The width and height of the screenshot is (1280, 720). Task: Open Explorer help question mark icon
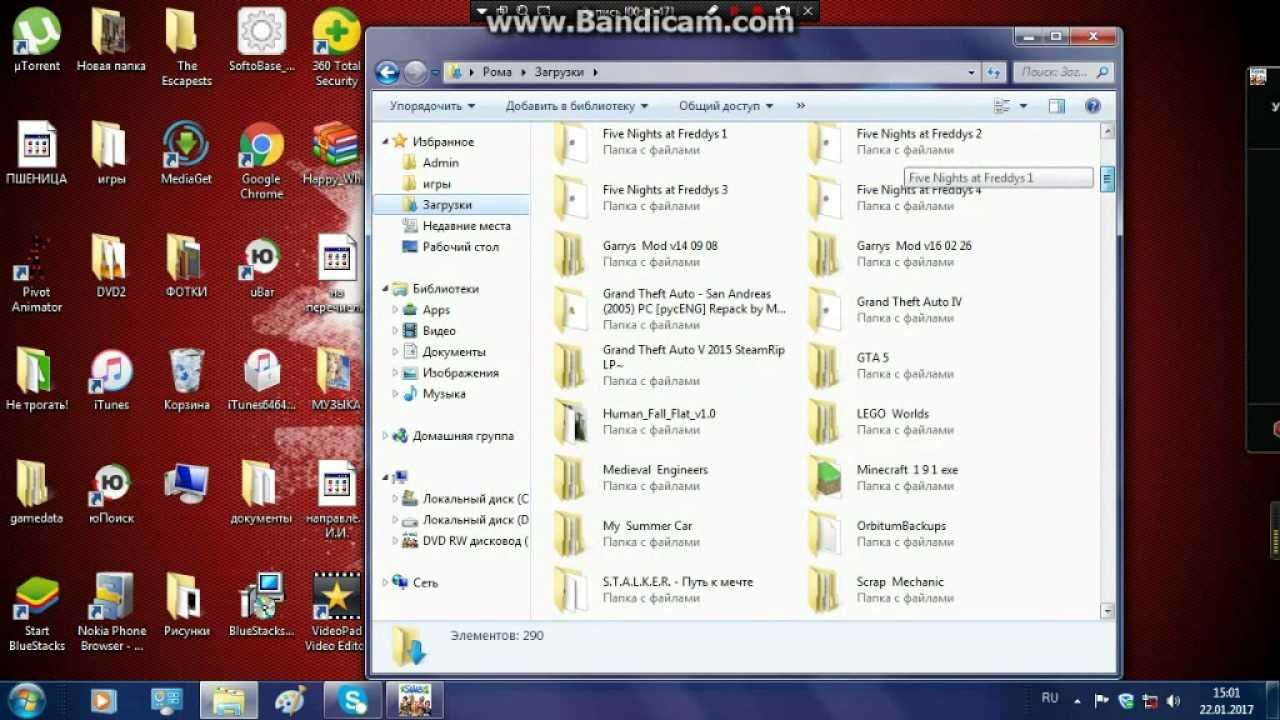[1093, 106]
